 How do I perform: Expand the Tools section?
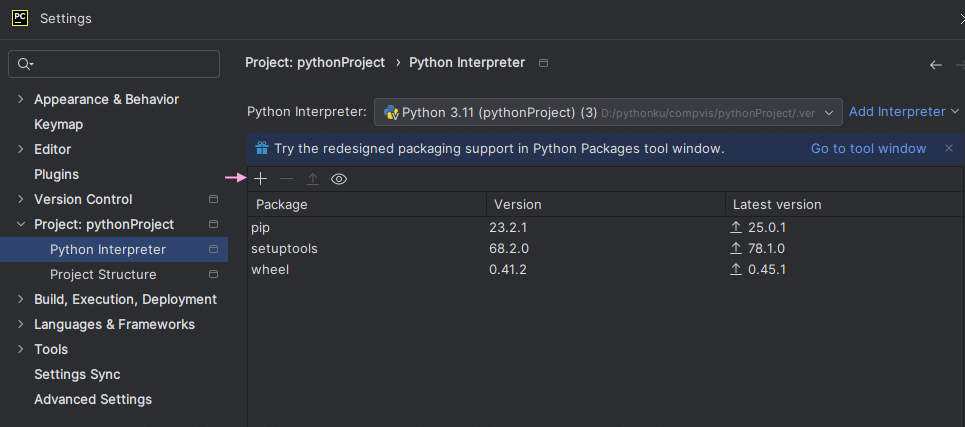pyautogui.click(x=21, y=349)
